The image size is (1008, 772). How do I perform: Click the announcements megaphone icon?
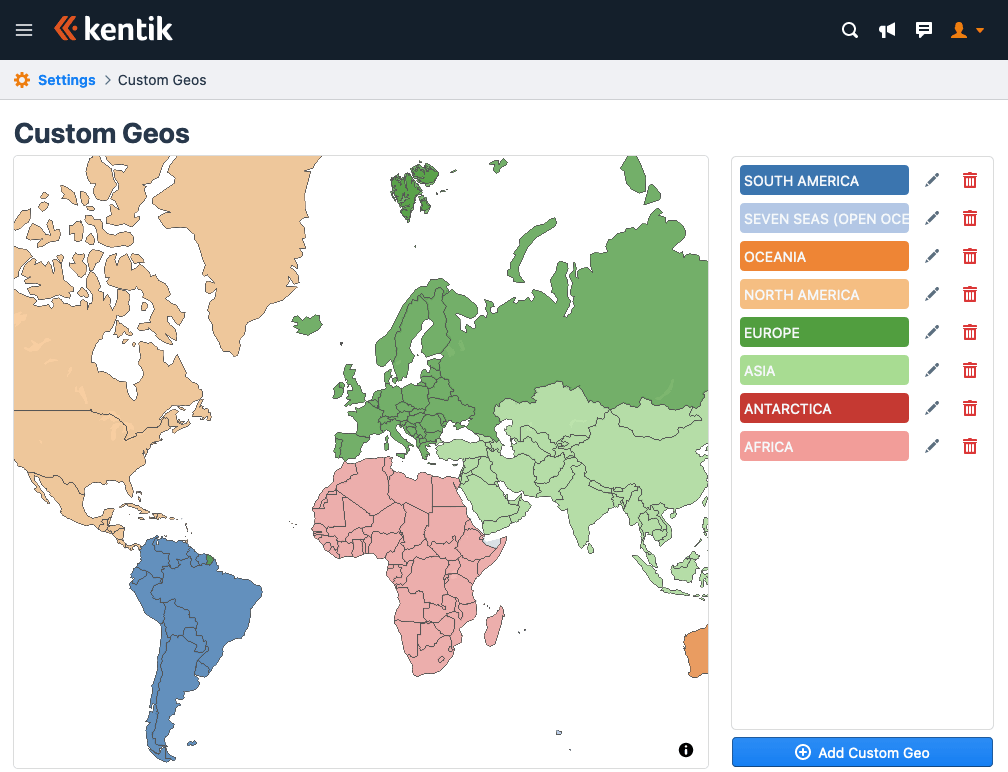point(887,30)
